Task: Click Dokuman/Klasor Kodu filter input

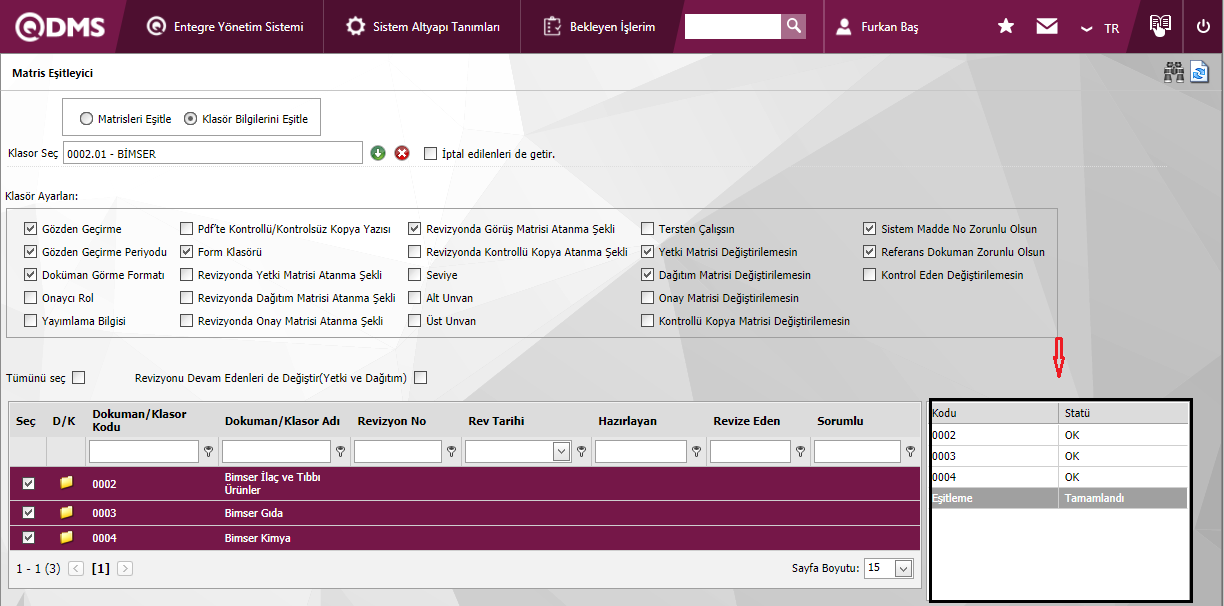Action: [x=144, y=452]
